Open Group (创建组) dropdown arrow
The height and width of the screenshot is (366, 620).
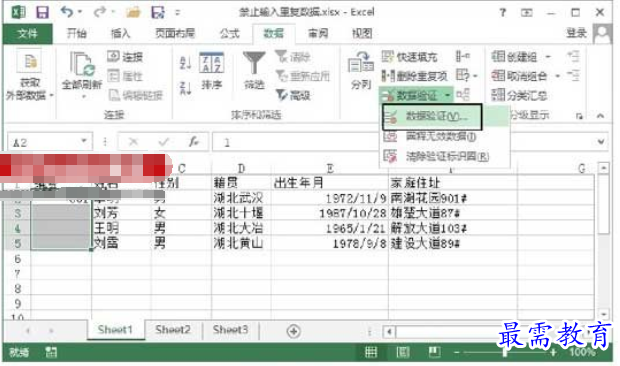548,57
